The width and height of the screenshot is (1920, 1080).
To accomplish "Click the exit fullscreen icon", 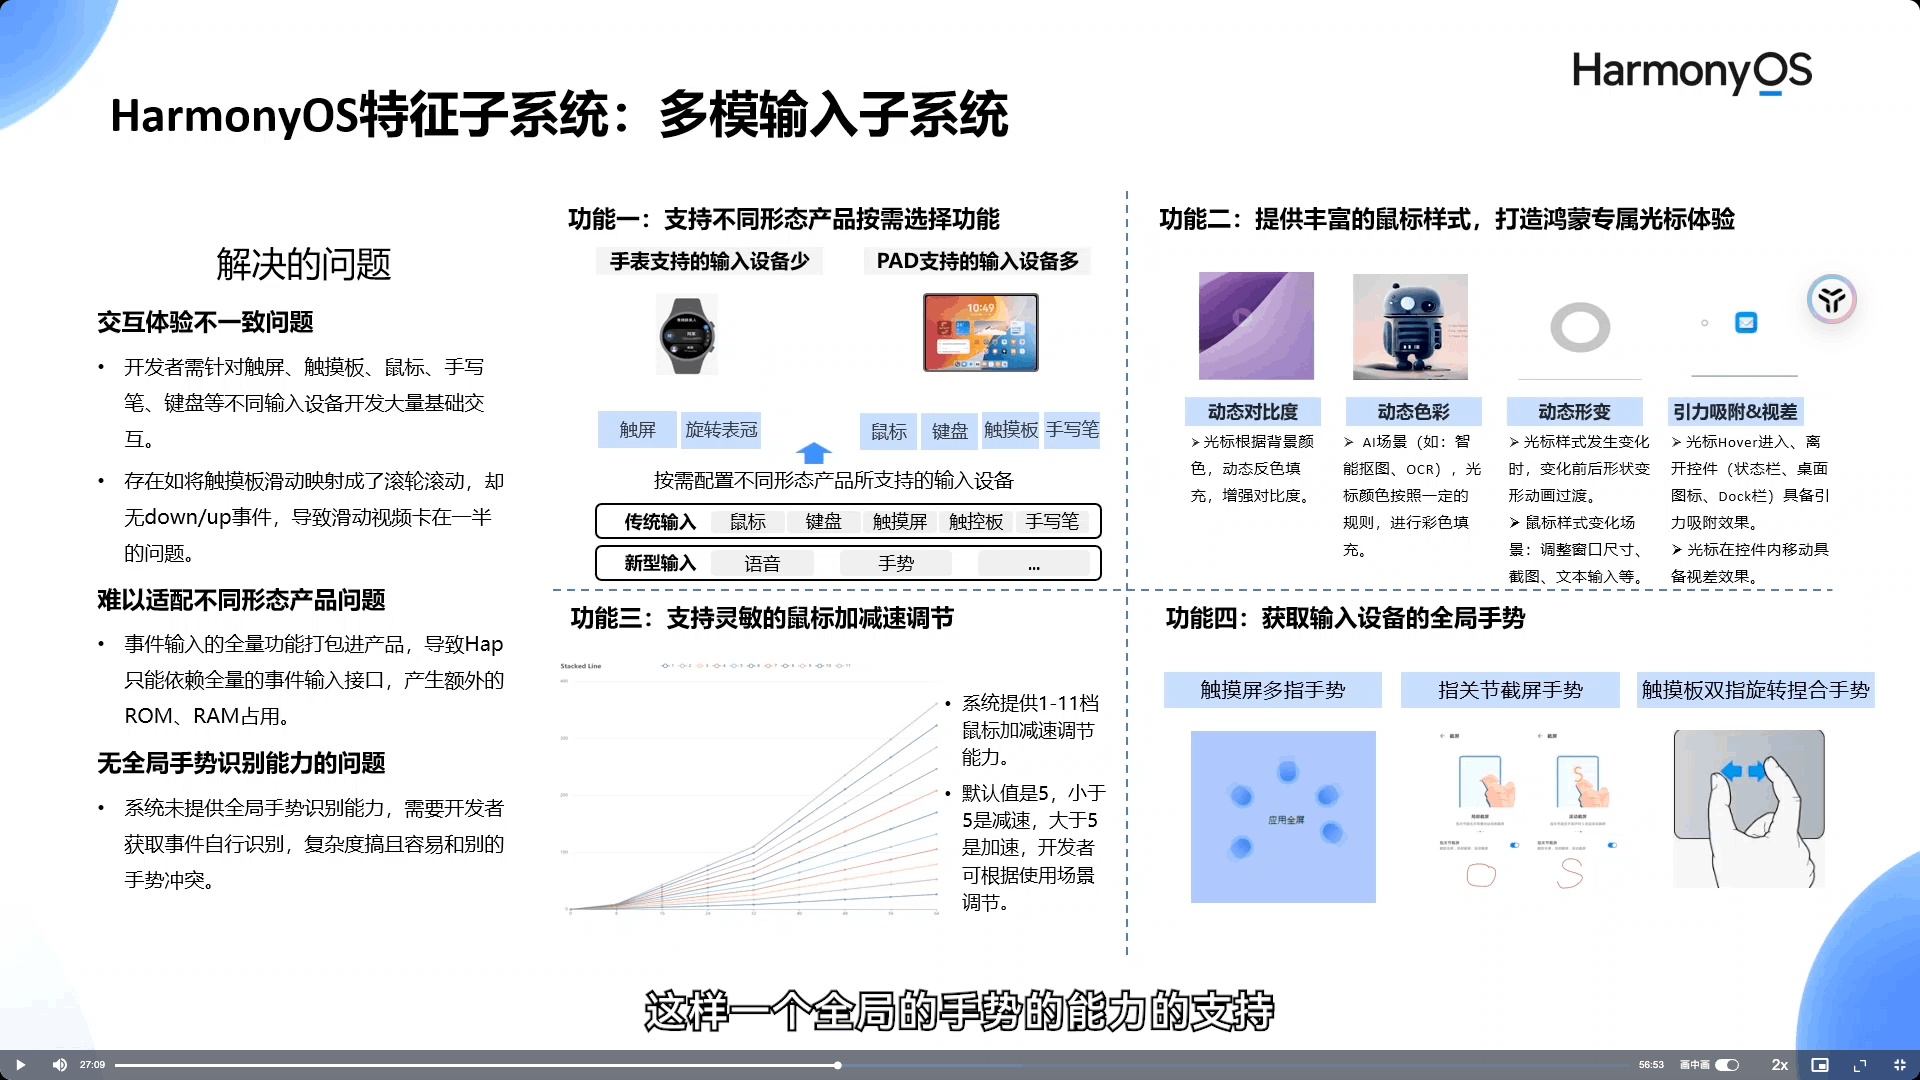I will coord(1900,1065).
